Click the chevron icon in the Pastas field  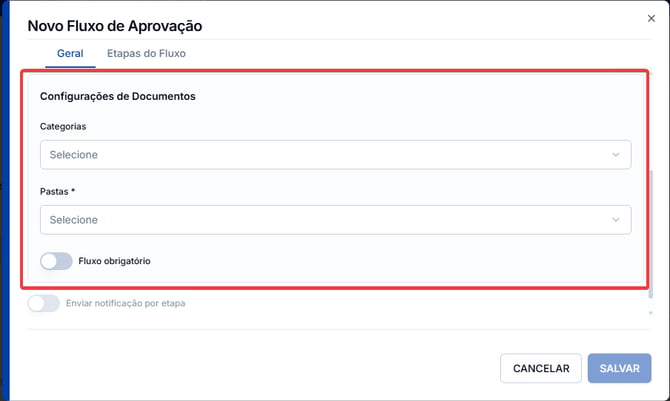point(616,220)
